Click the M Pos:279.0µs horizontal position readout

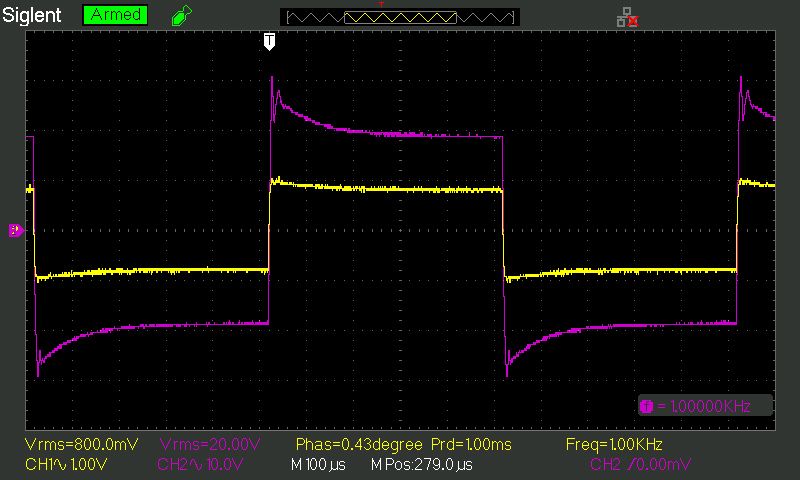[421, 465]
